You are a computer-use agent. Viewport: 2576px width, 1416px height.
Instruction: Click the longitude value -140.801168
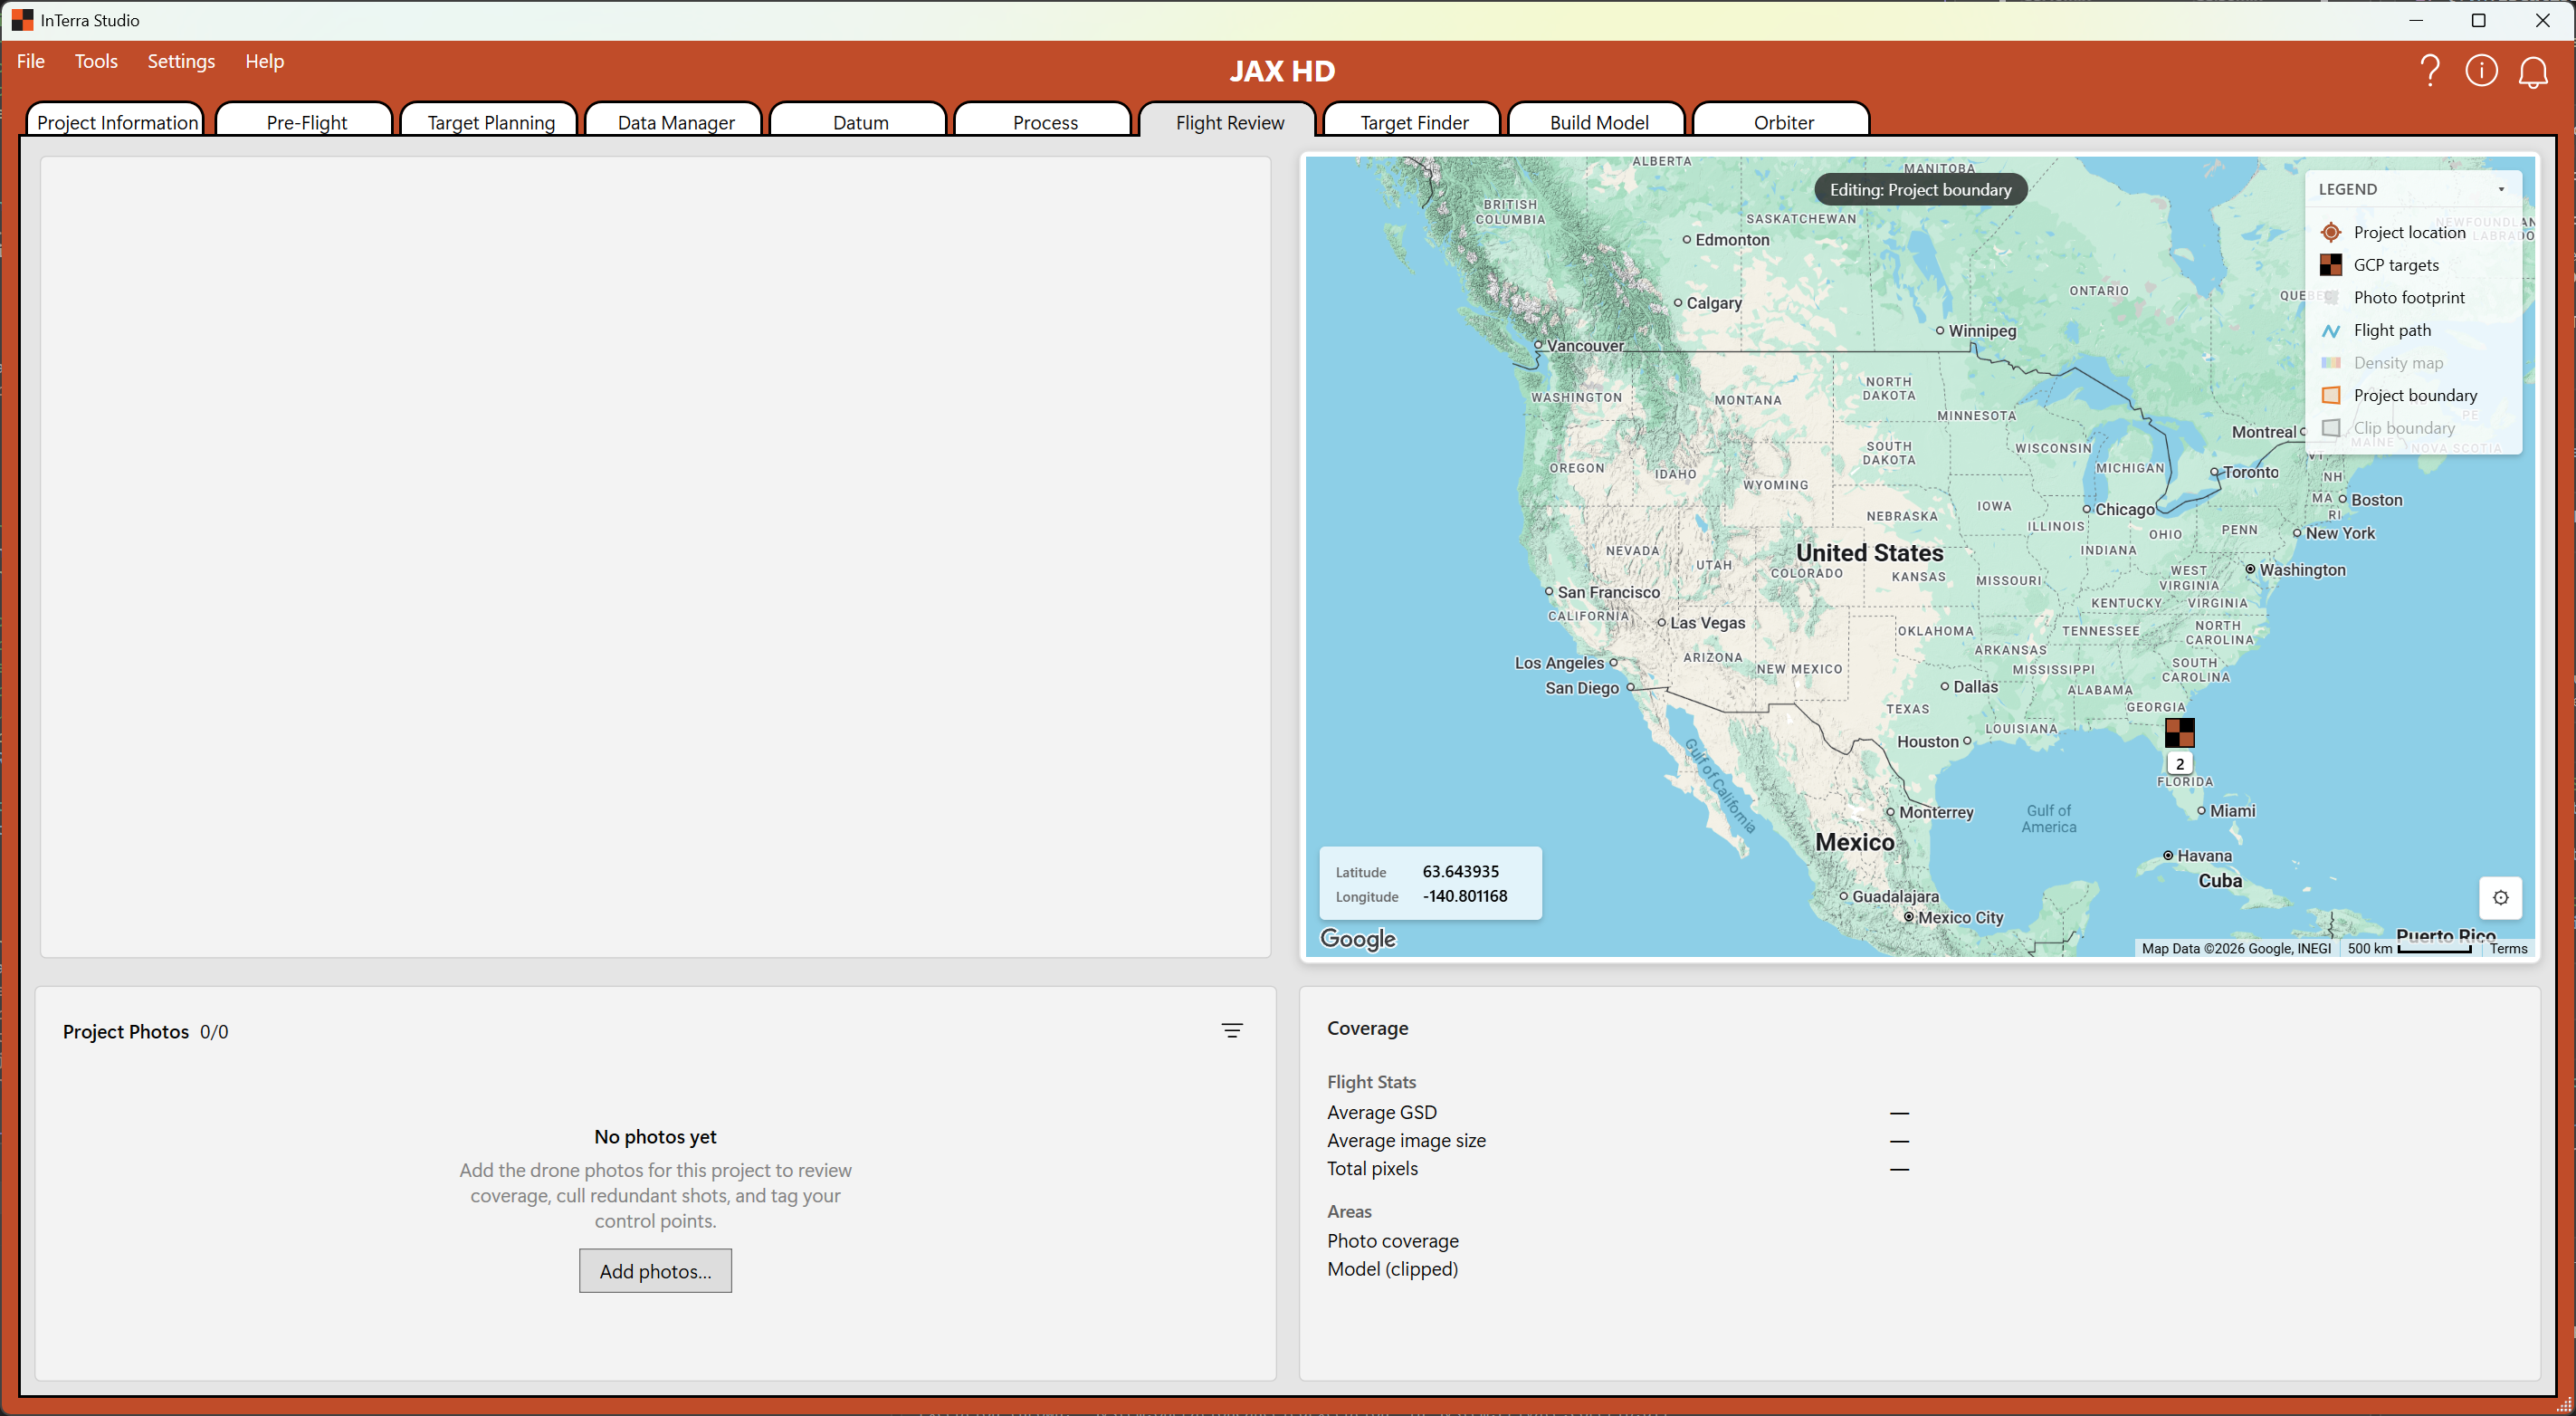click(x=1465, y=896)
